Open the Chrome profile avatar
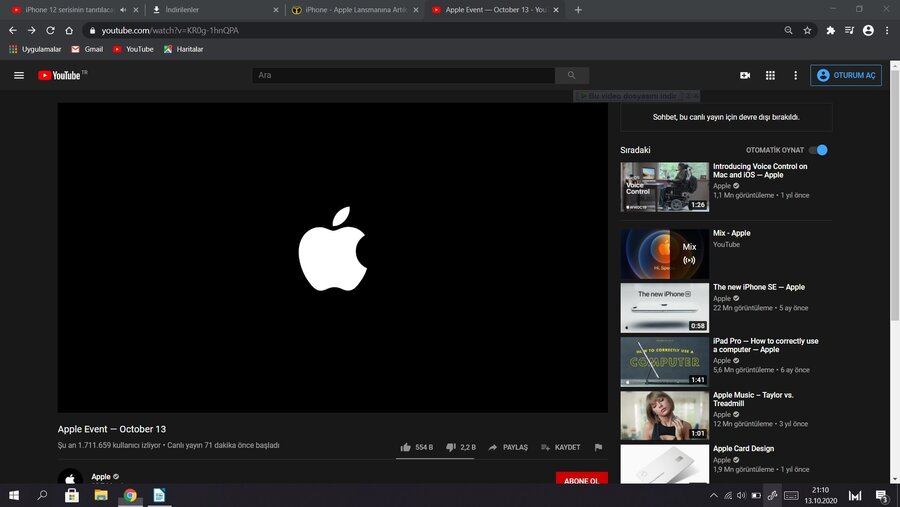 (x=868, y=30)
